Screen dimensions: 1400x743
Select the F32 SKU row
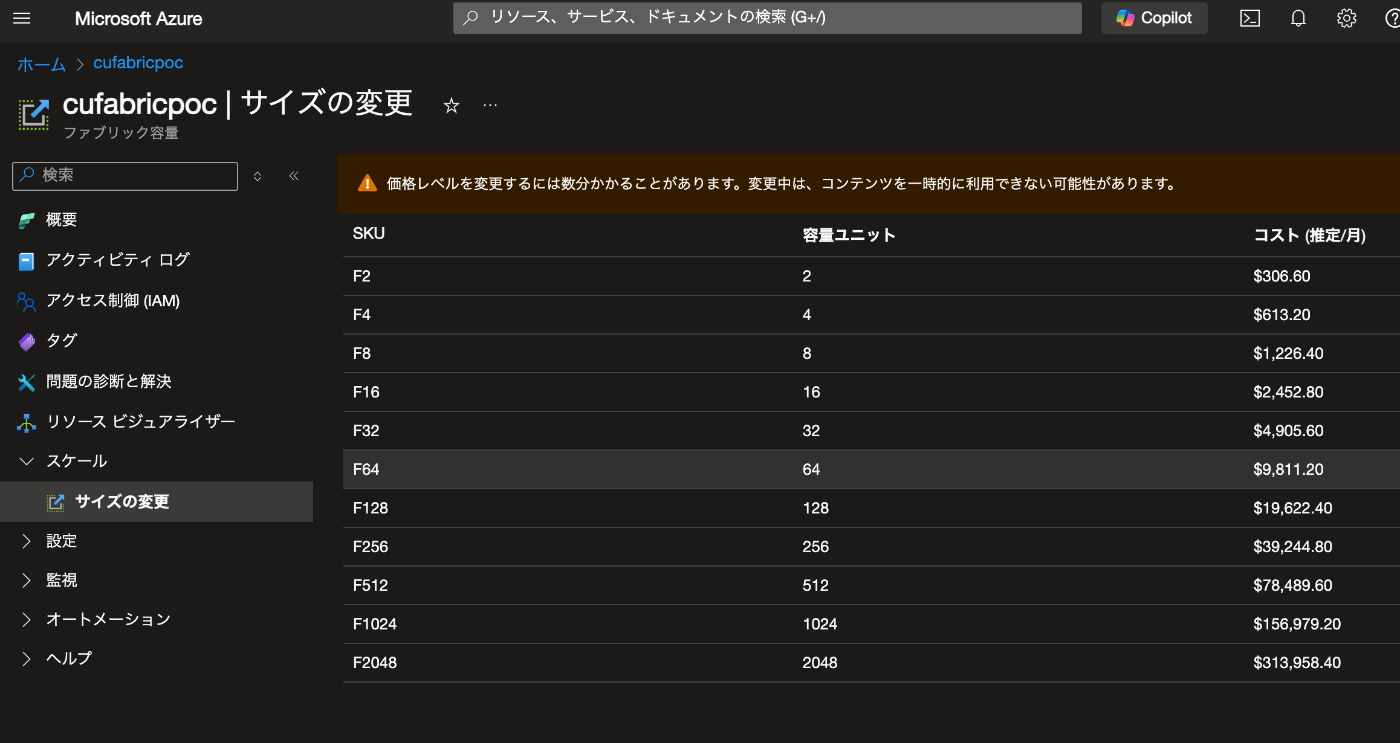click(x=871, y=431)
